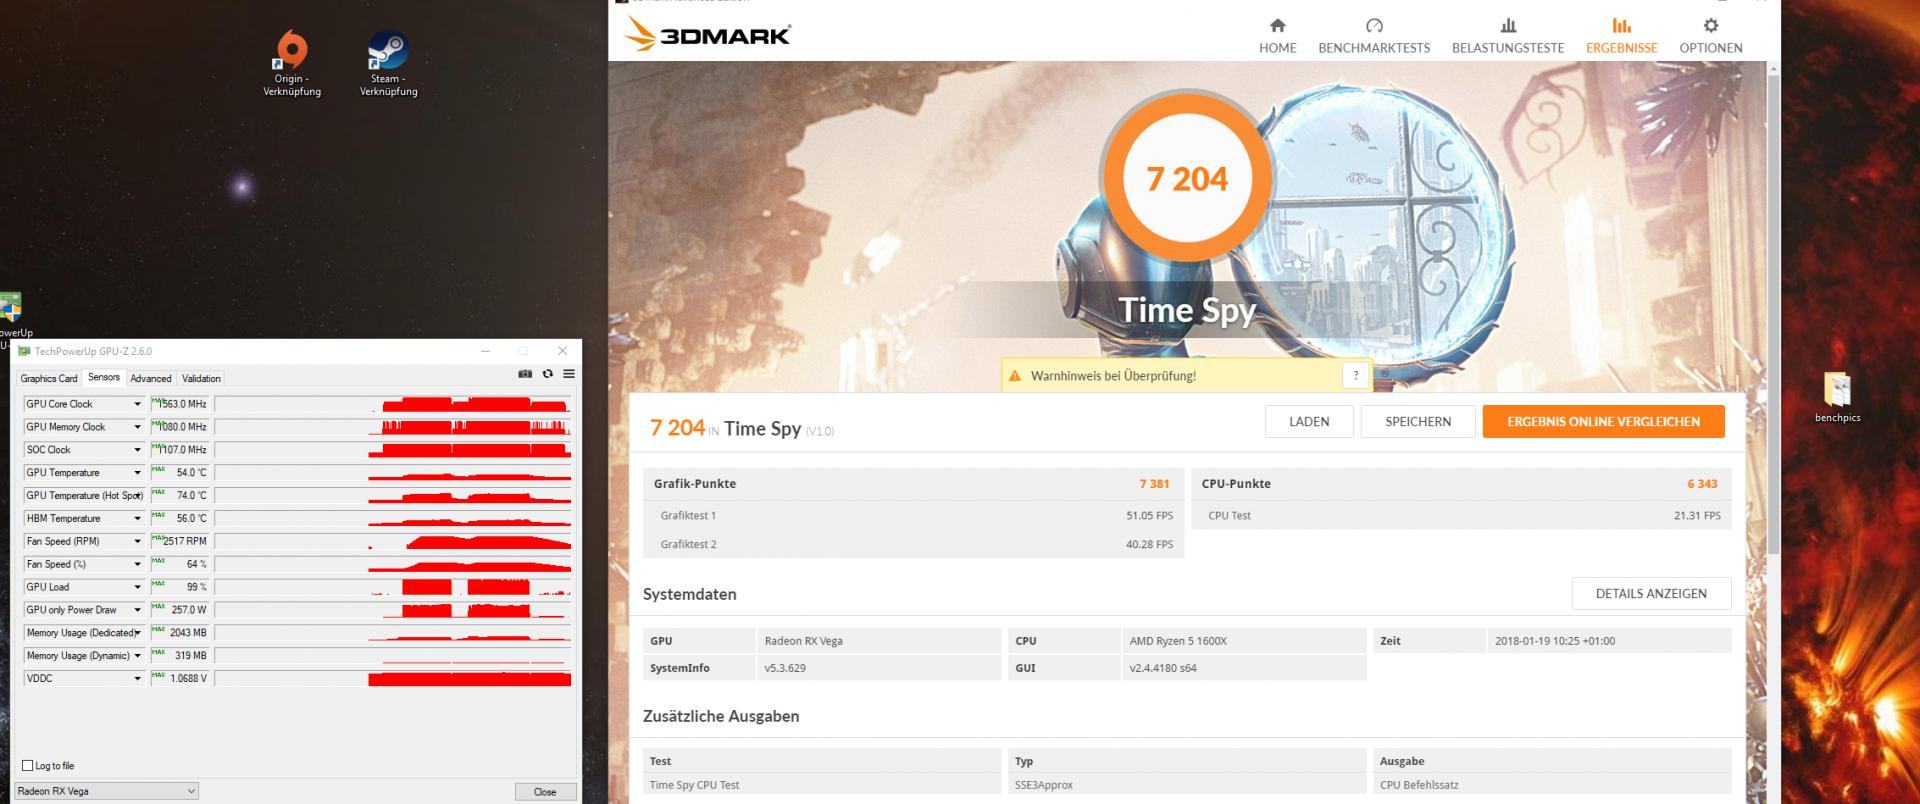Switch to Validation tab in GPU-Z
The width and height of the screenshot is (1920, 804).
click(x=201, y=379)
